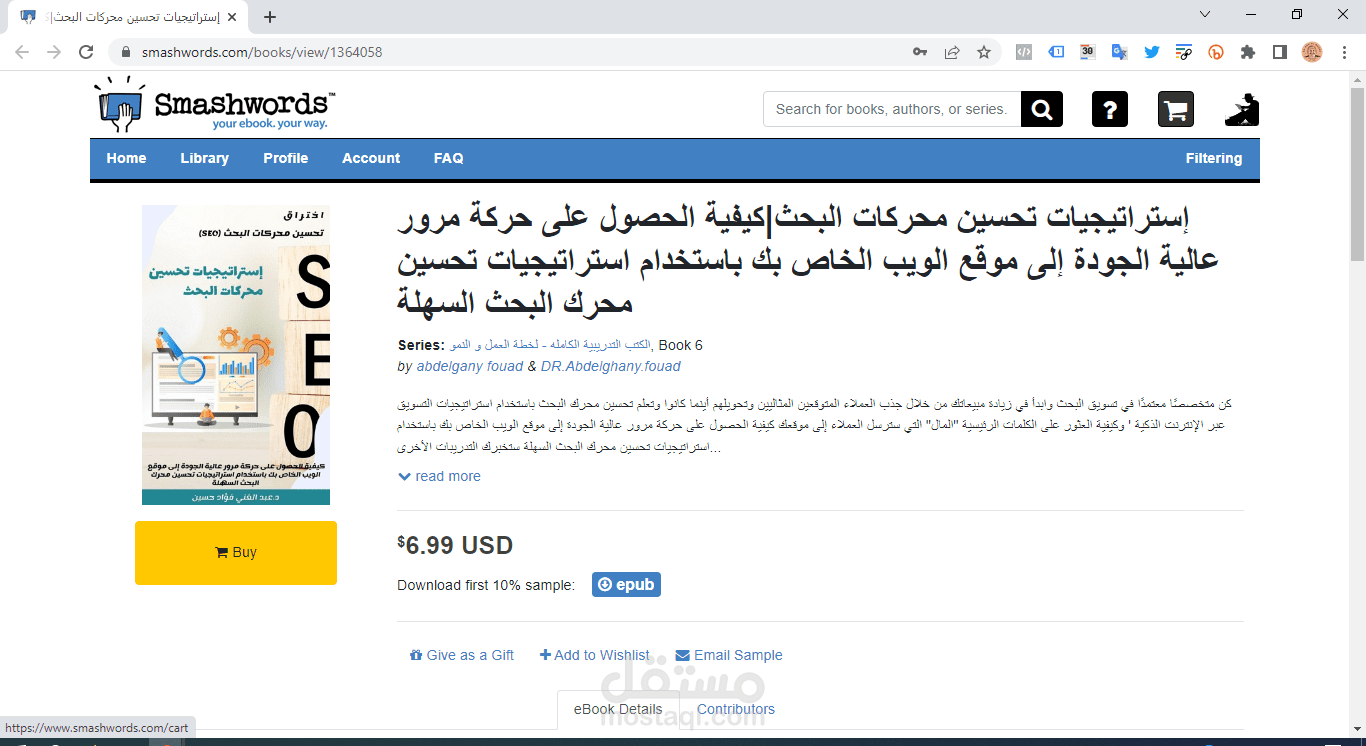The width and height of the screenshot is (1366, 746).
Task: Open the shopping cart icon
Action: tap(1176, 109)
